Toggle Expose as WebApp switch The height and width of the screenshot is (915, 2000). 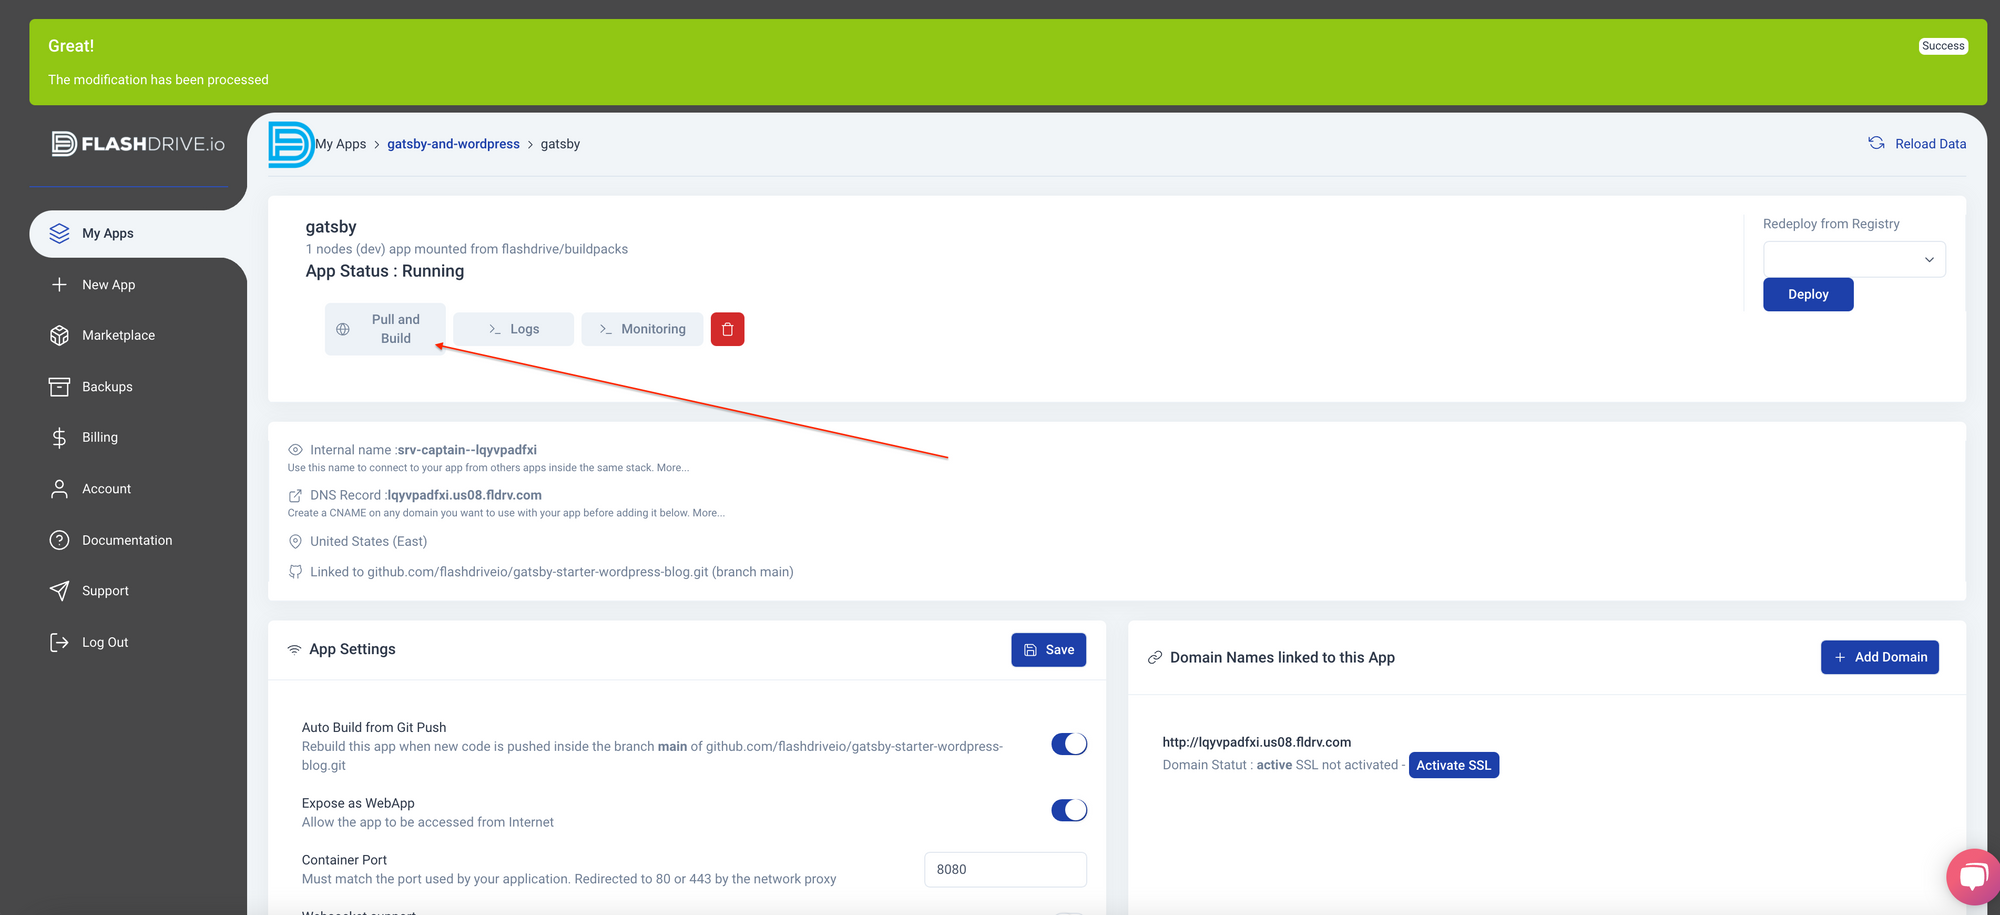coord(1069,810)
